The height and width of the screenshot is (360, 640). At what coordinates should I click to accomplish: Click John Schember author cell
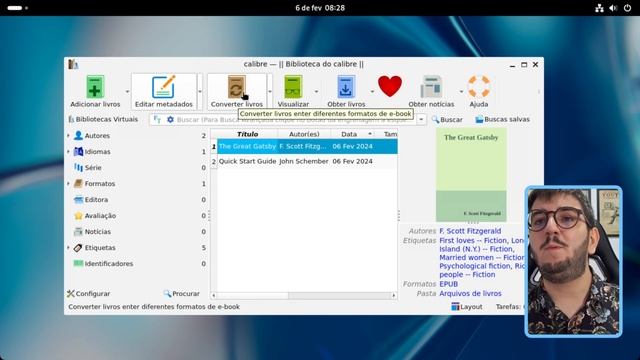[x=304, y=161]
